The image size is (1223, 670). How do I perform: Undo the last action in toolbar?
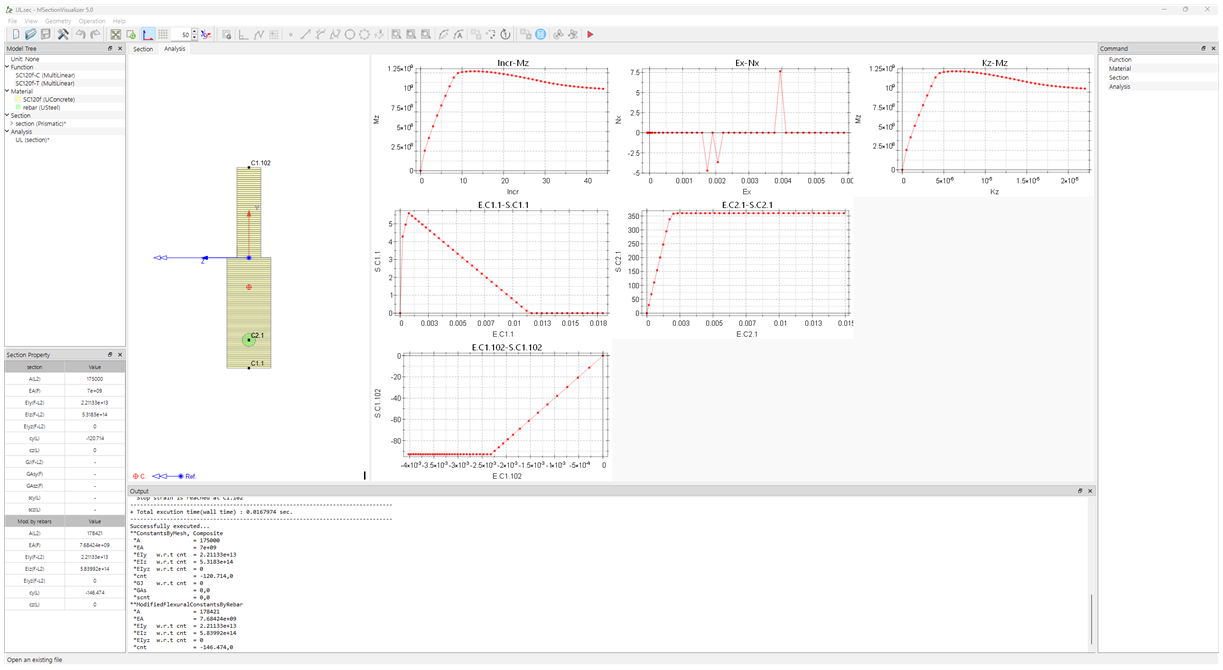tap(79, 34)
